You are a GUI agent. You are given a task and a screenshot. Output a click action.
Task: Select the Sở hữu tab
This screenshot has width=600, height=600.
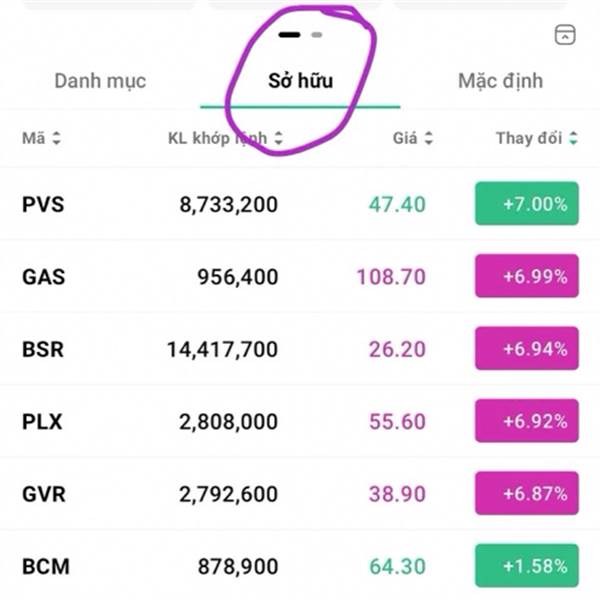[x=300, y=81]
